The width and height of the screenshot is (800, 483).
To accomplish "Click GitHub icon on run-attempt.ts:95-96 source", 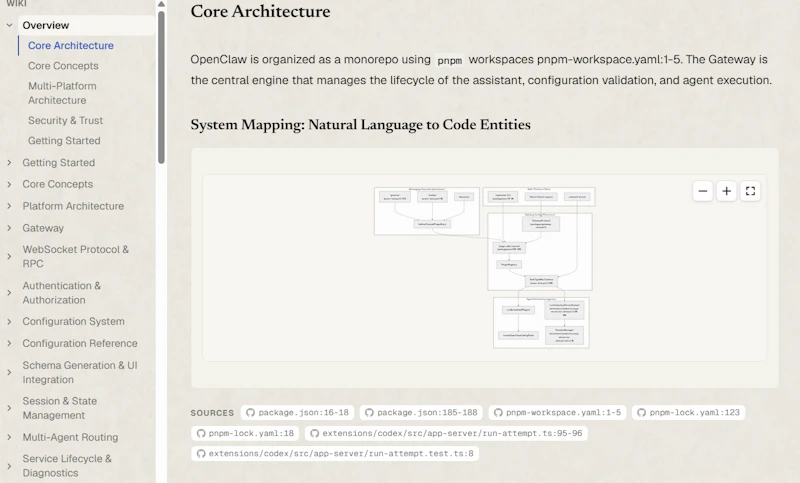I will [x=314, y=434].
